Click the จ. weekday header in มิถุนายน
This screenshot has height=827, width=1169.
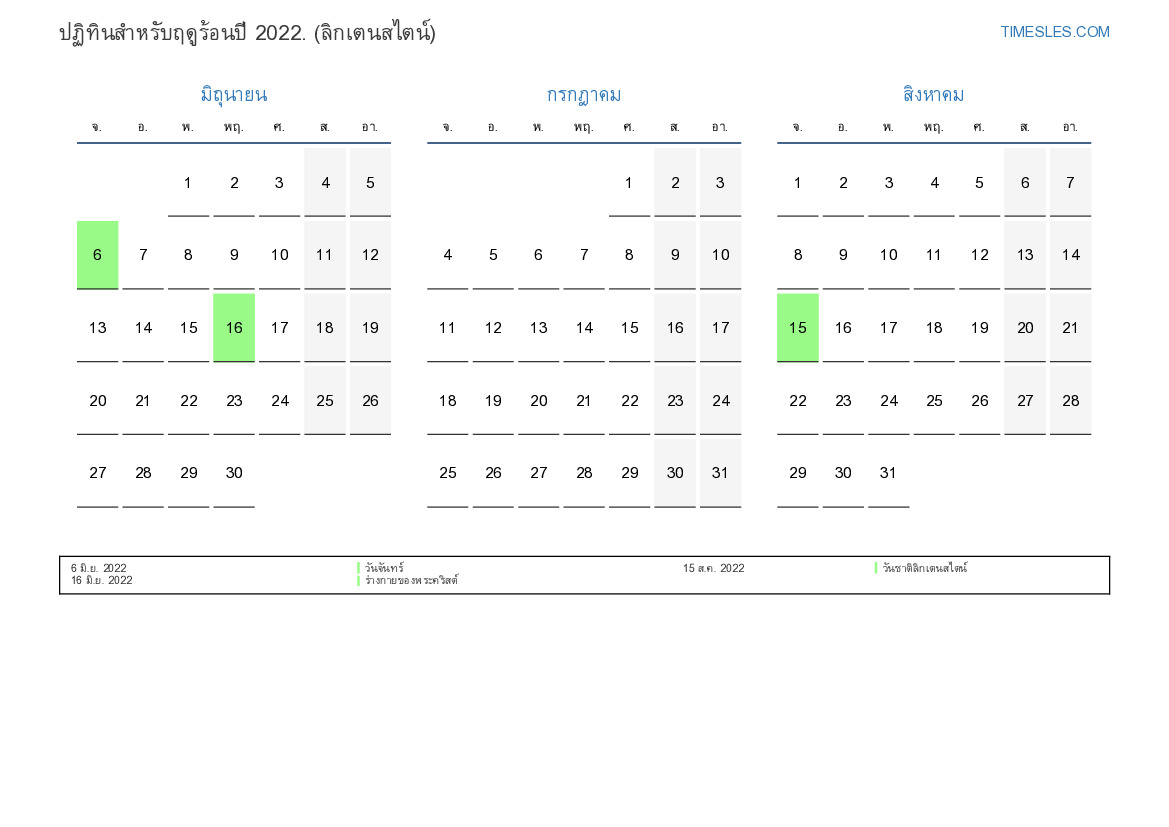click(x=97, y=128)
